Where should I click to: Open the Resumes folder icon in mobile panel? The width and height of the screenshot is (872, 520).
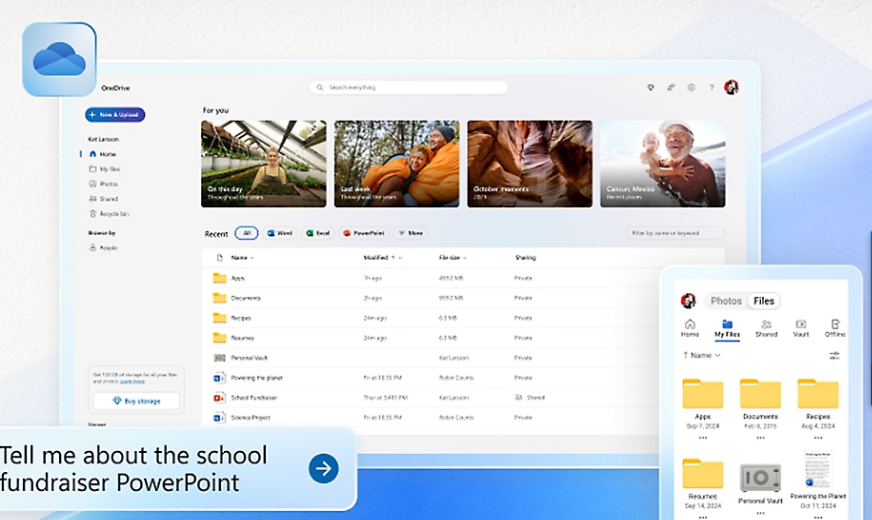point(703,473)
